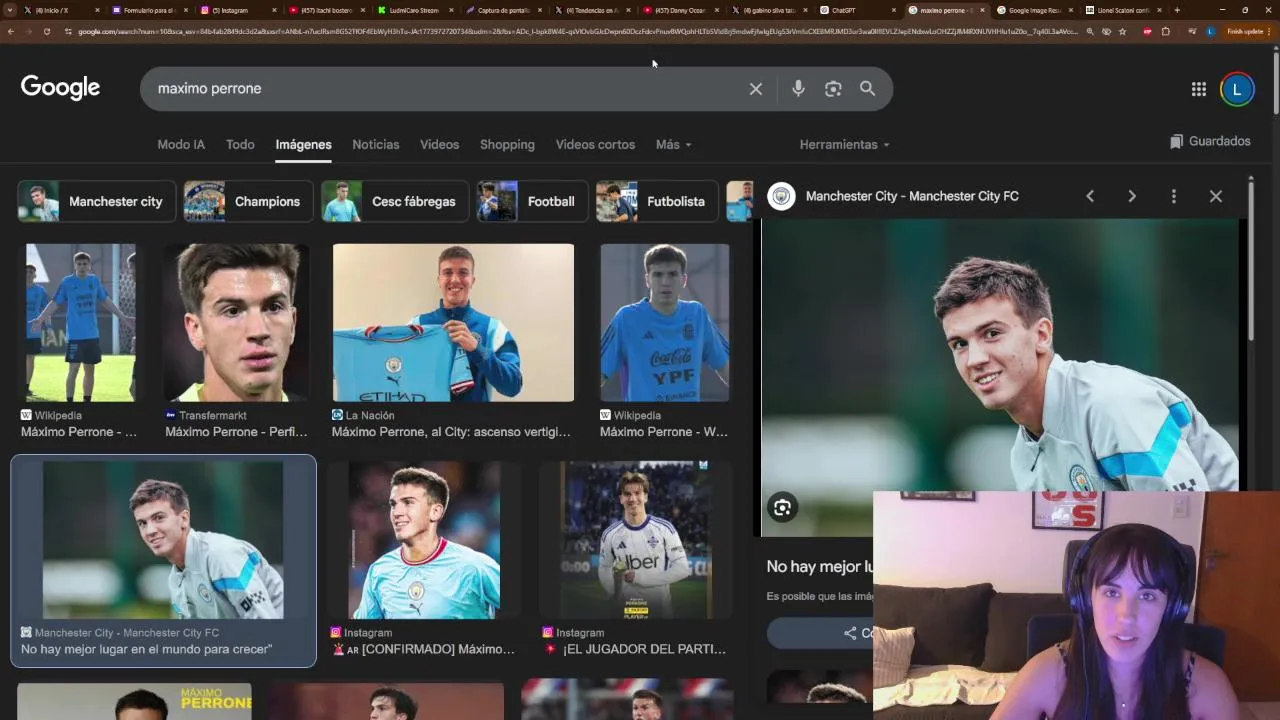Open the tab search dropdown arrow

tap(9, 10)
